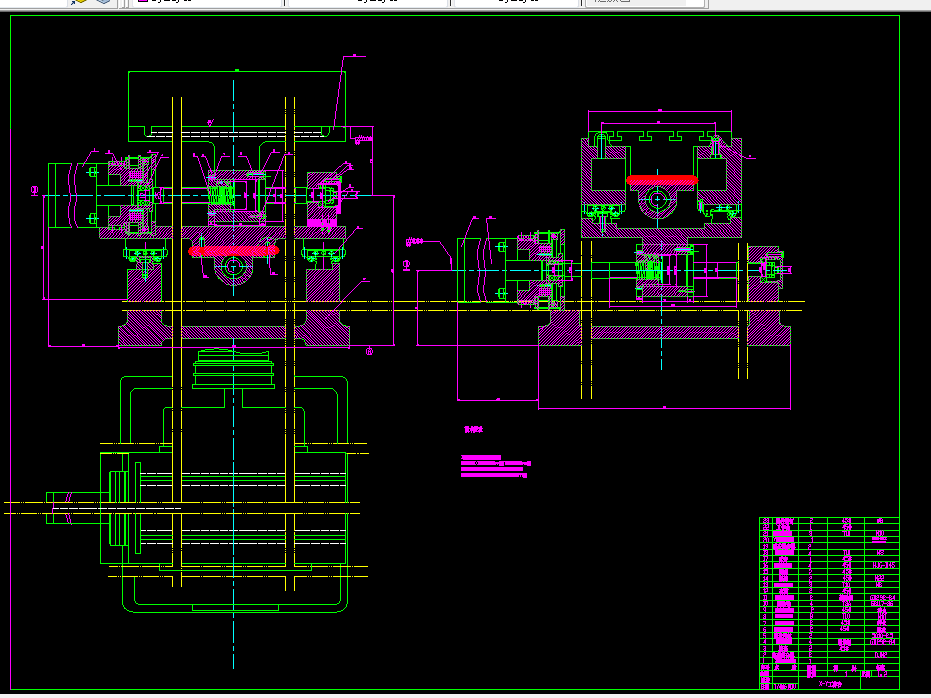Select the red highlighted bar in left view
This screenshot has height=698, width=931.
(233, 251)
